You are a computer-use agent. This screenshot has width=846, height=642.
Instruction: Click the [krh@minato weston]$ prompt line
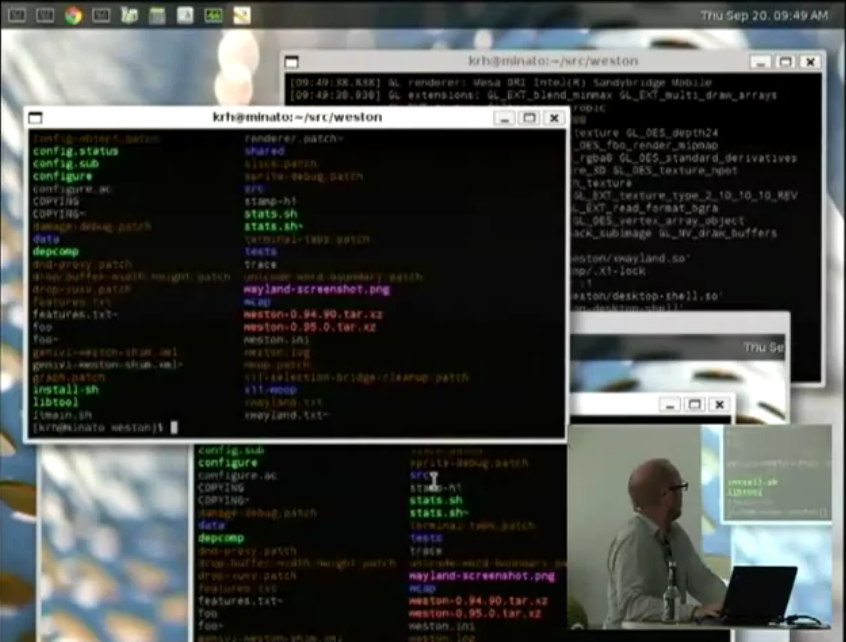(98, 428)
